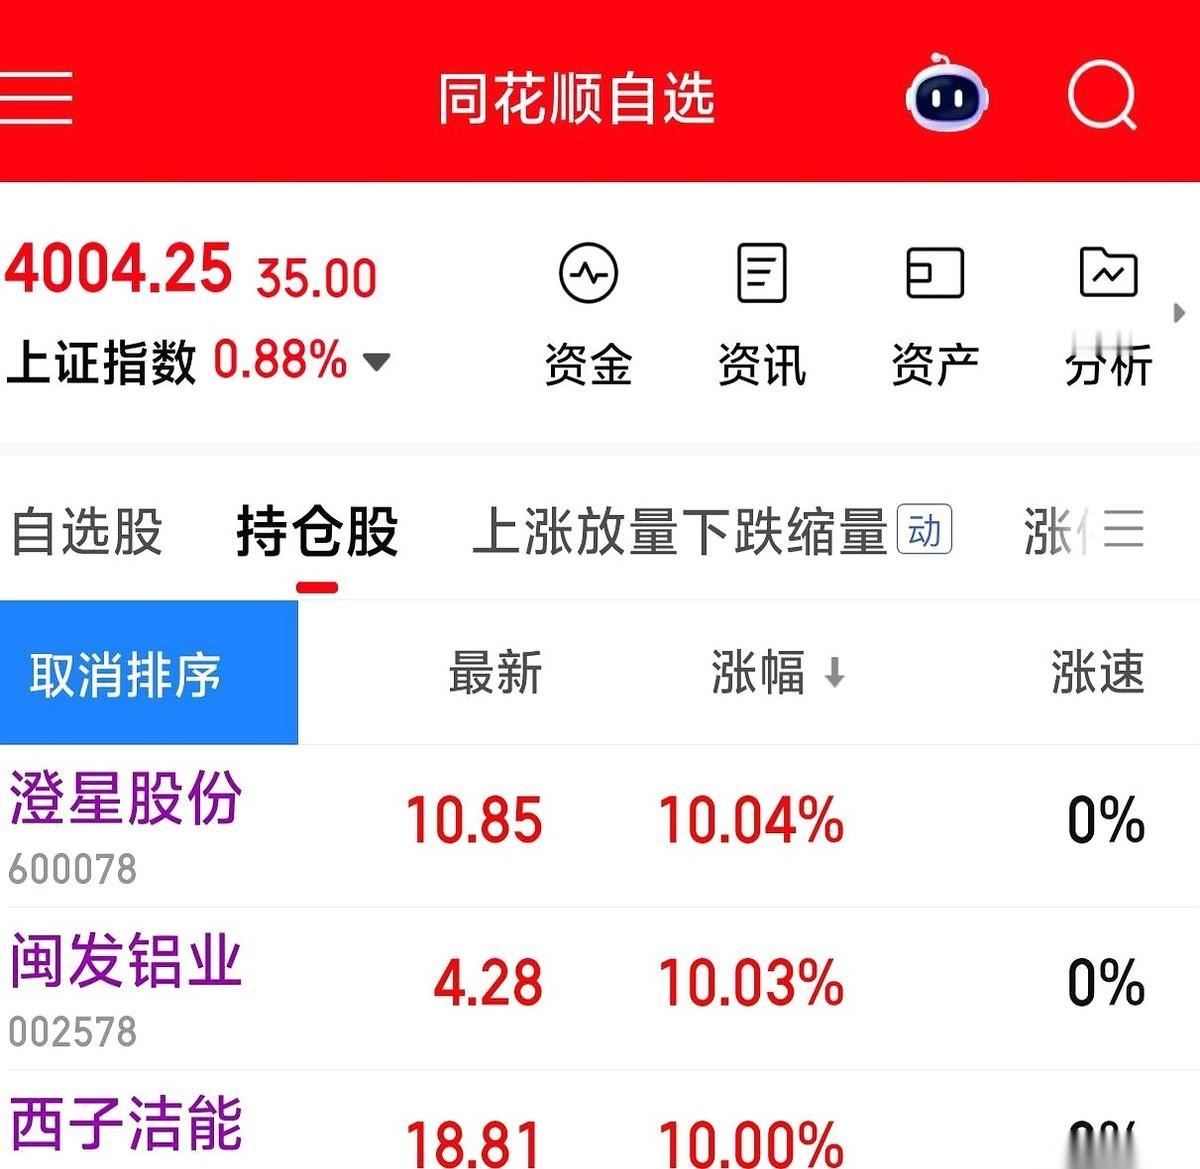1200x1169 pixels.
Task: Open the hamburger menu icon
Action: [36, 98]
